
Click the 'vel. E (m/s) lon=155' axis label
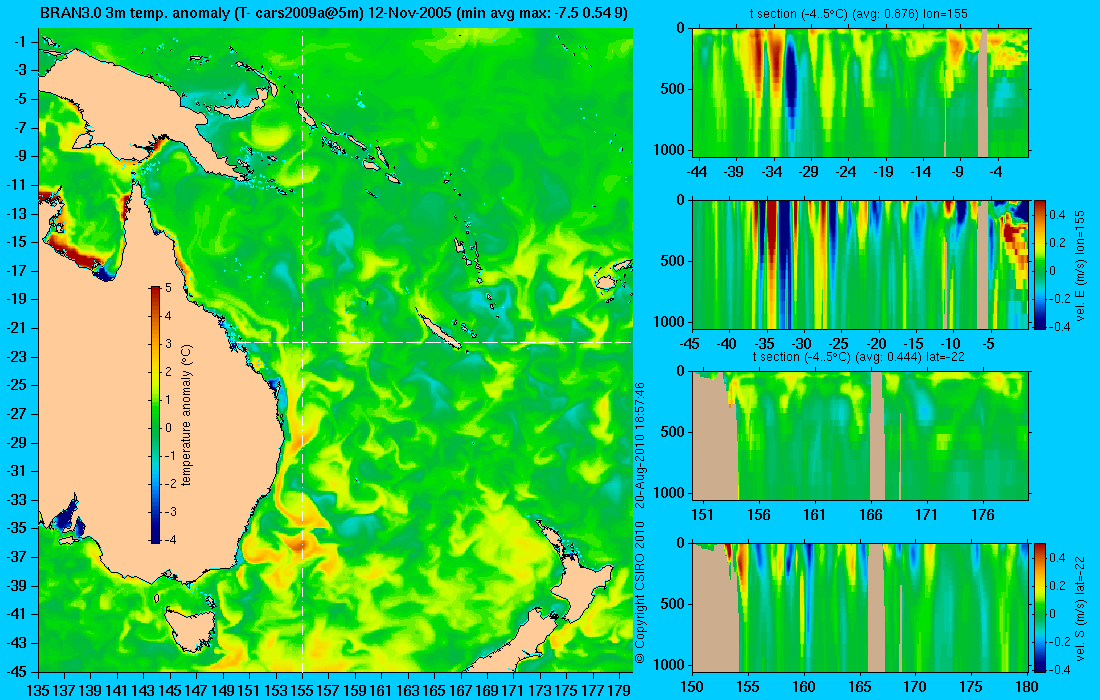pyautogui.click(x=1080, y=265)
